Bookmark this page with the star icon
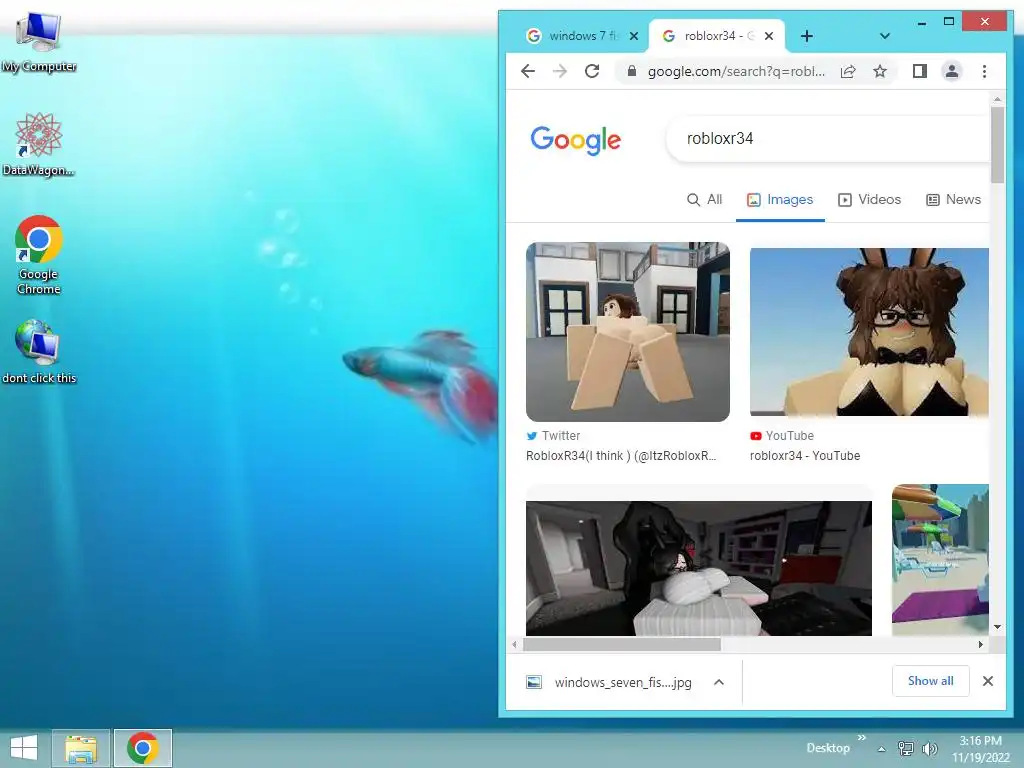This screenshot has width=1024, height=768. click(x=880, y=71)
